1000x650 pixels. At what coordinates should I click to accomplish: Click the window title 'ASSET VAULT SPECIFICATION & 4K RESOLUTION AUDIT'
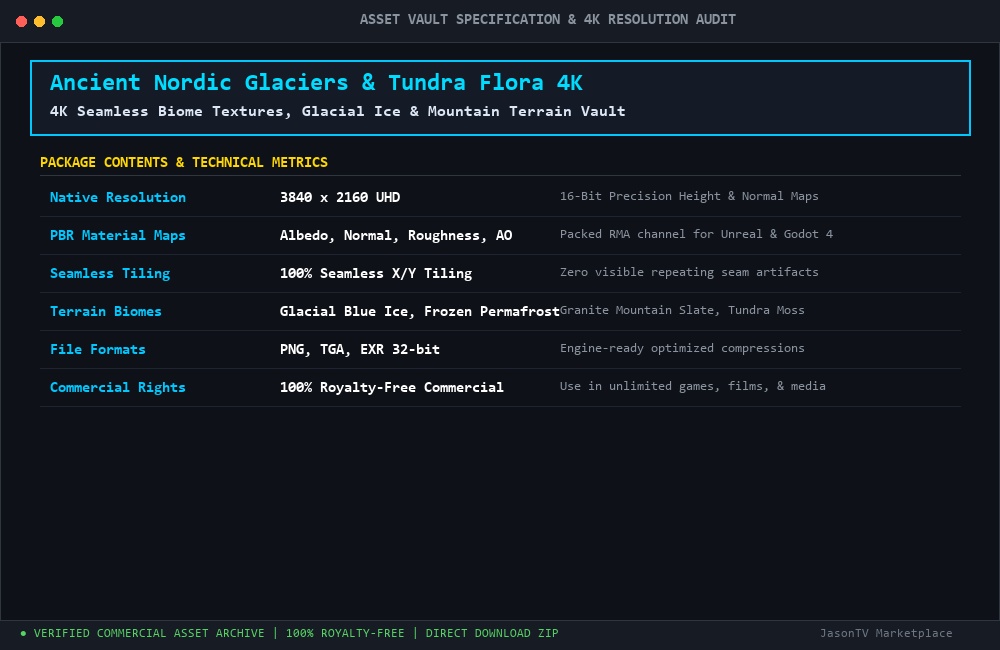point(547,20)
